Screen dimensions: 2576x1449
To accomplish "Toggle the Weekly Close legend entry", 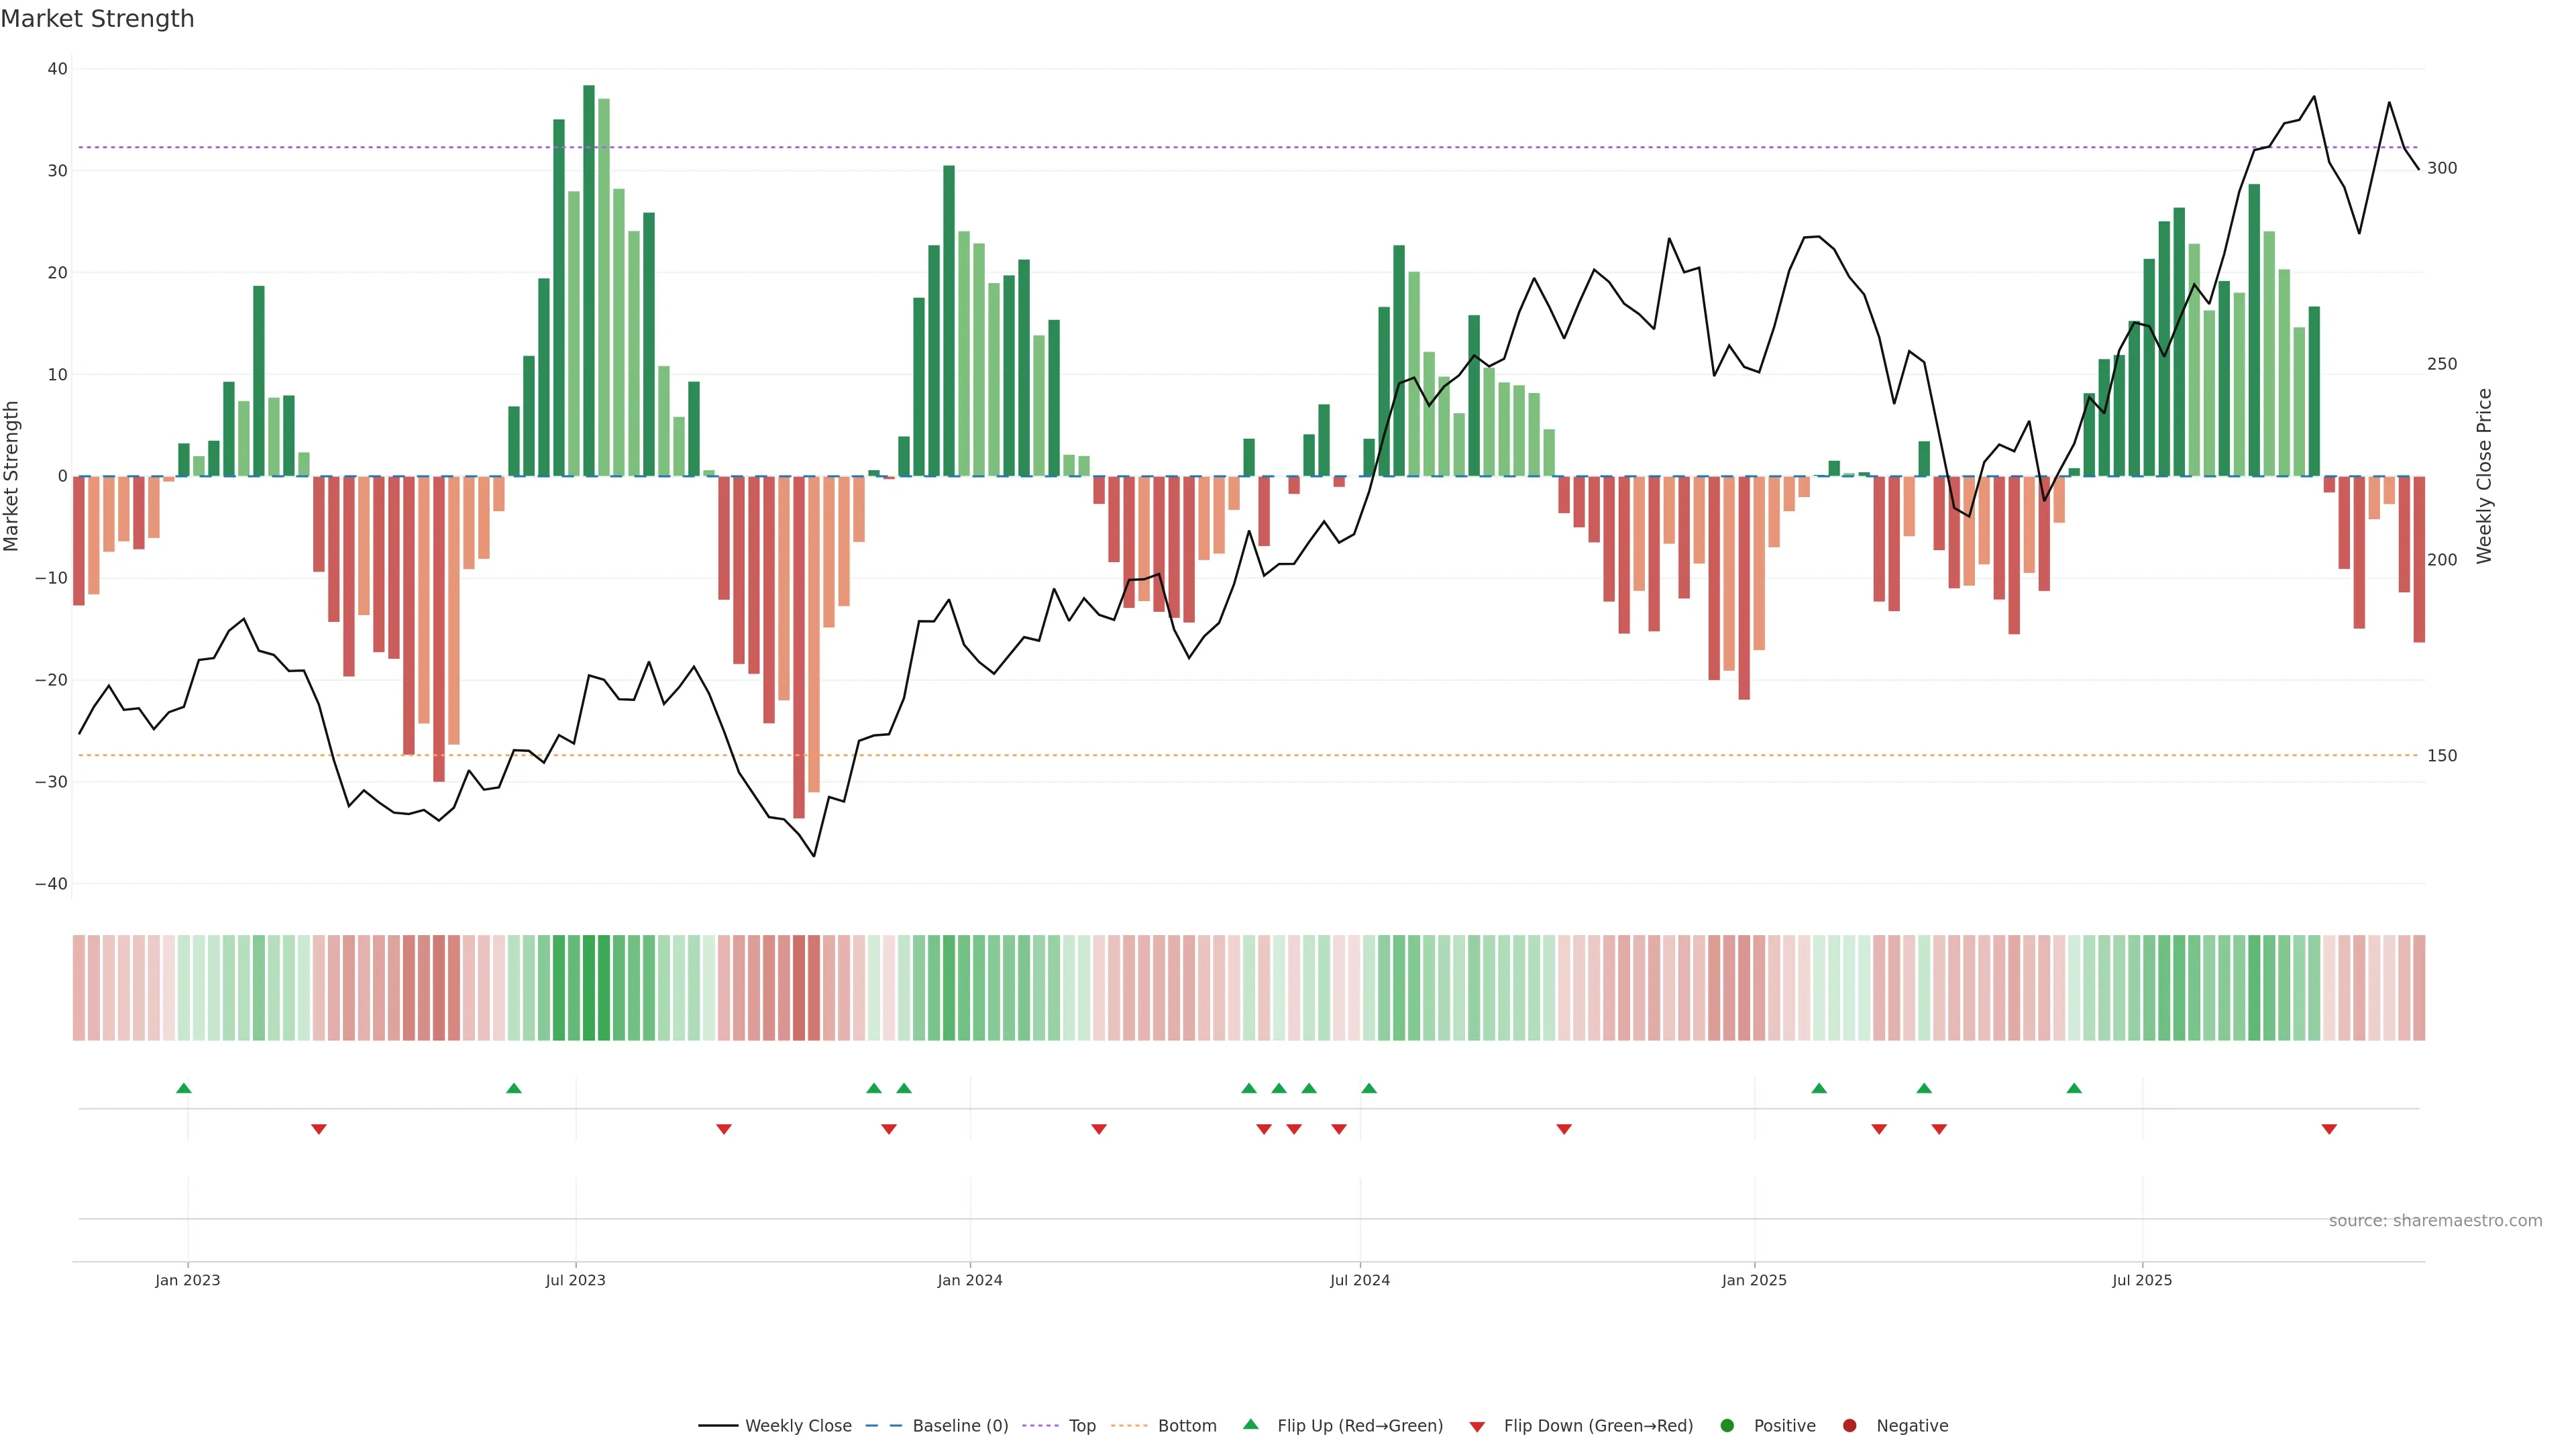I will pyautogui.click(x=797, y=1426).
